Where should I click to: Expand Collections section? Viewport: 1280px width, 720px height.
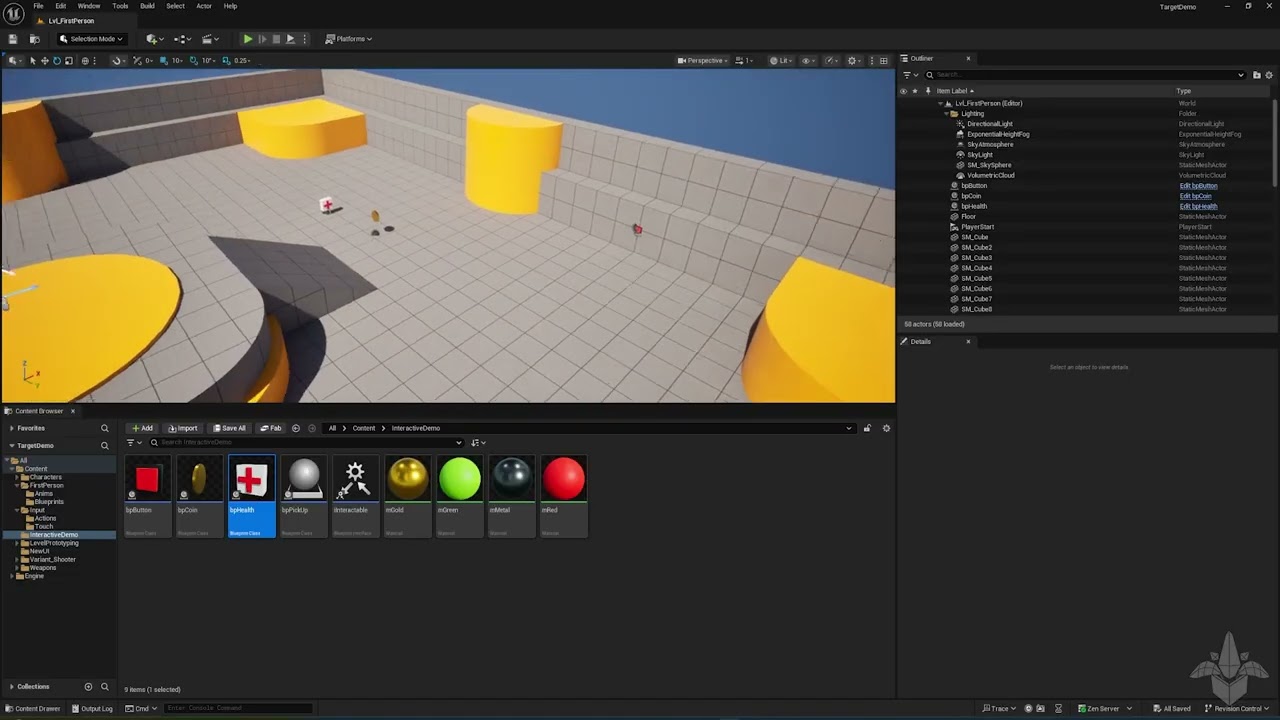point(12,687)
